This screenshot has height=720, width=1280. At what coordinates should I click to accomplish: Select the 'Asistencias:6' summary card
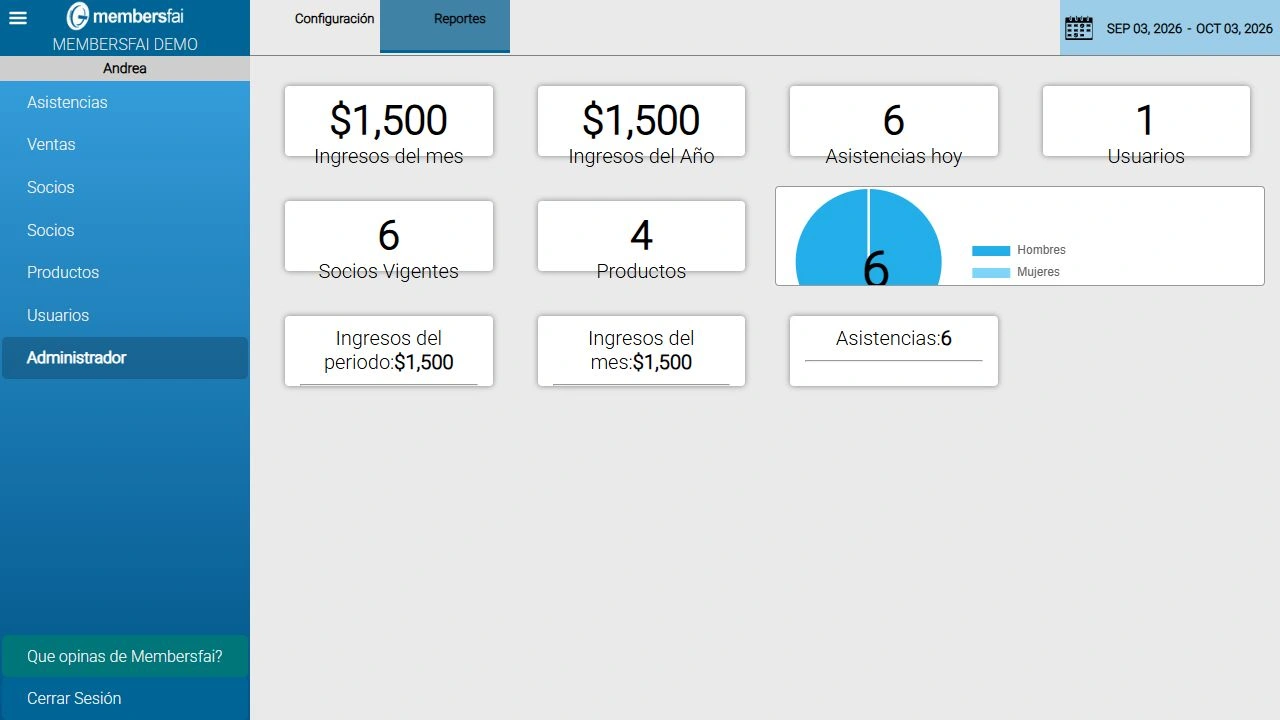(x=894, y=351)
